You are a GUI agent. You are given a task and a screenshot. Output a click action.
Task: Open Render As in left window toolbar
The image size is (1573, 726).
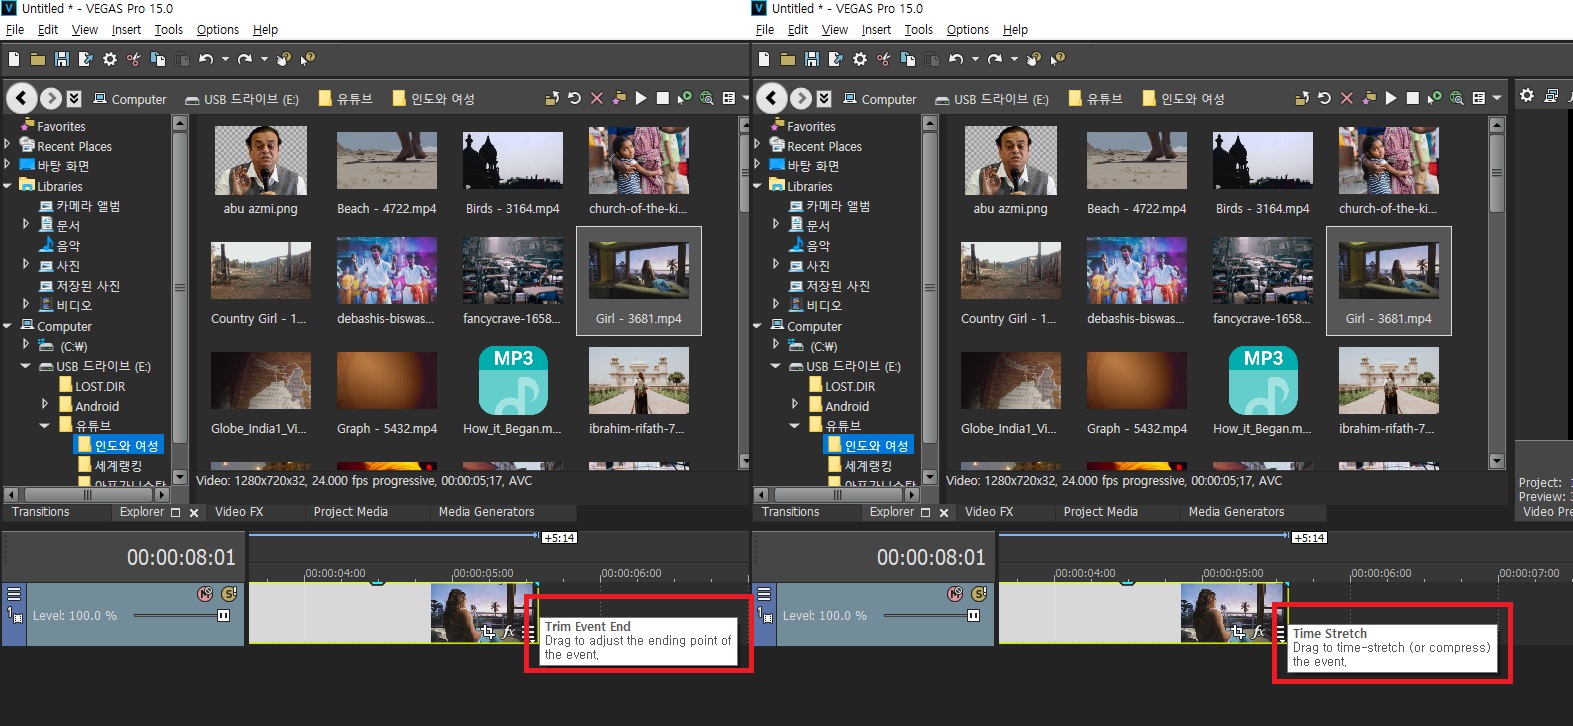tap(86, 60)
